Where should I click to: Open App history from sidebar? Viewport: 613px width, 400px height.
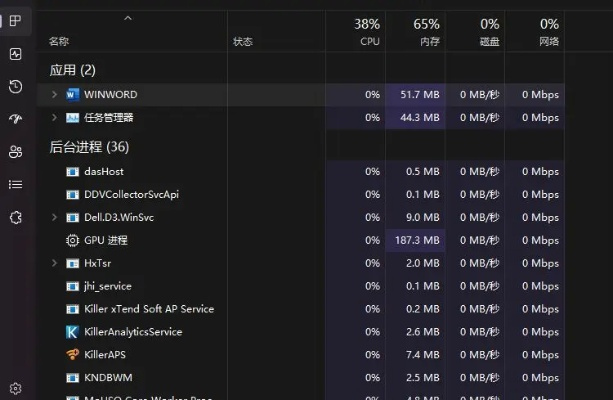click(15, 87)
